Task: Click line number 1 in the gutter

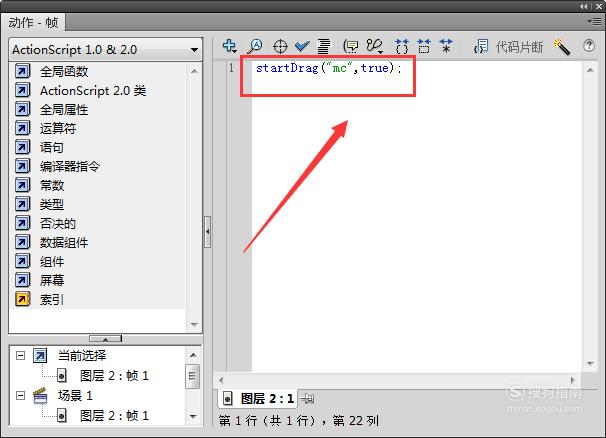Action: pos(231,68)
